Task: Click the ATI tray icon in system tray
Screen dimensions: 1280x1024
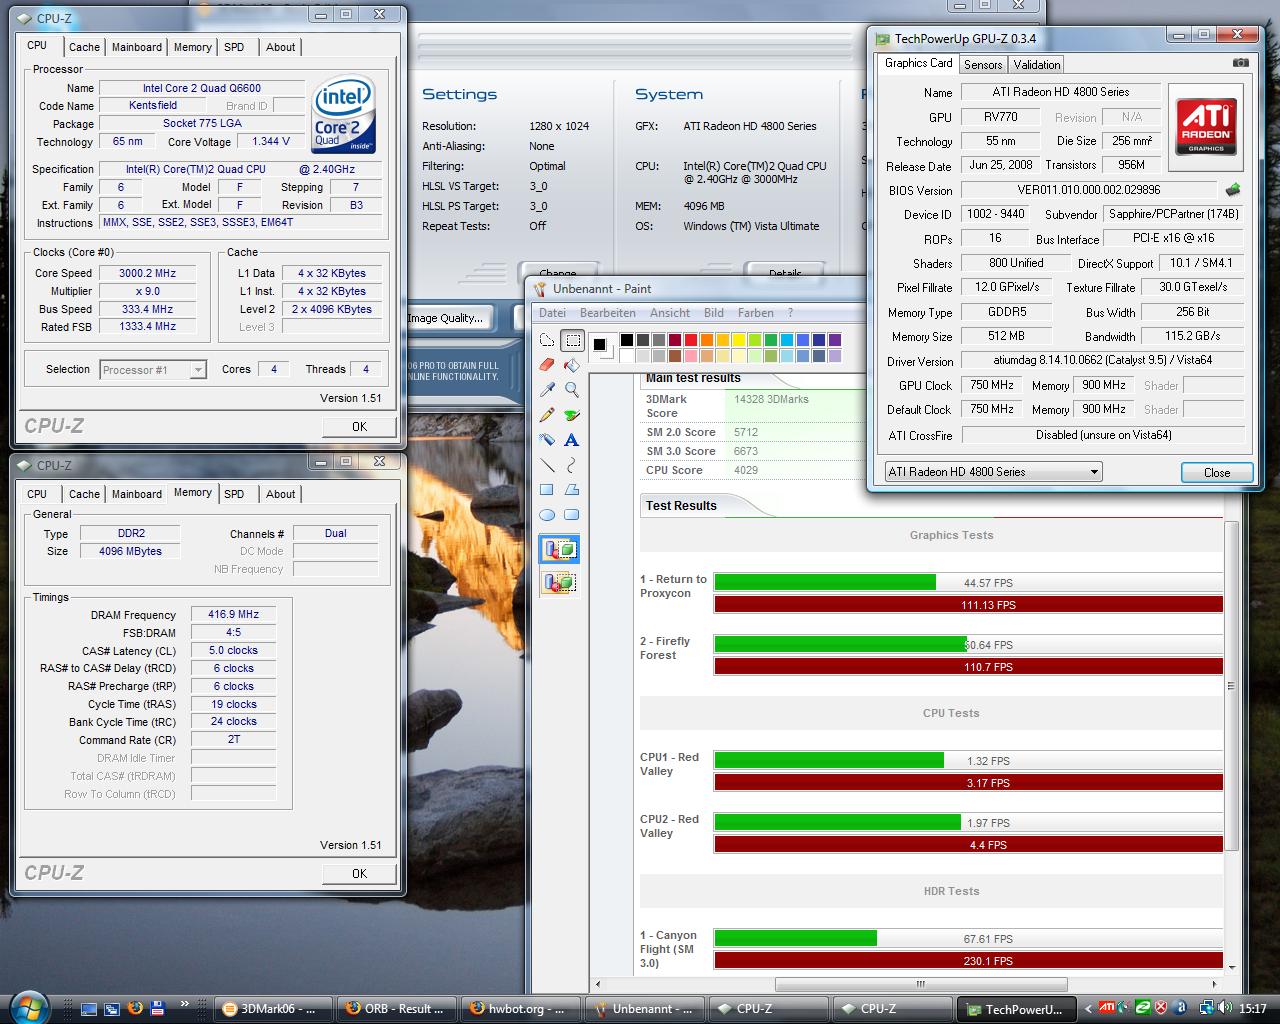Action: (1107, 1008)
